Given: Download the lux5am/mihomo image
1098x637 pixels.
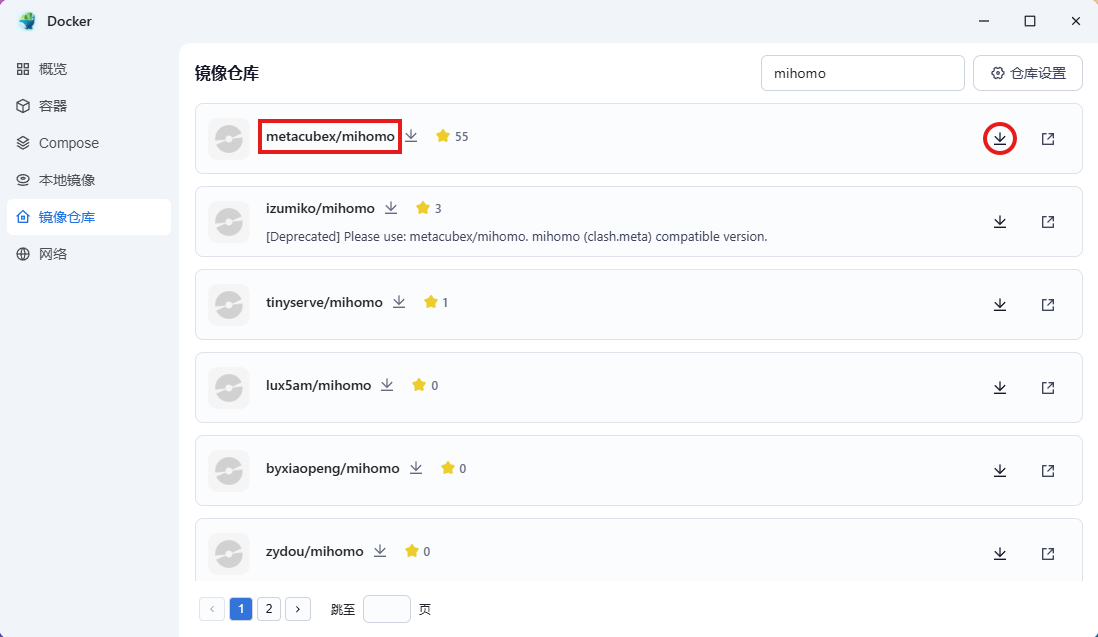Looking at the screenshot, I should 999,388.
